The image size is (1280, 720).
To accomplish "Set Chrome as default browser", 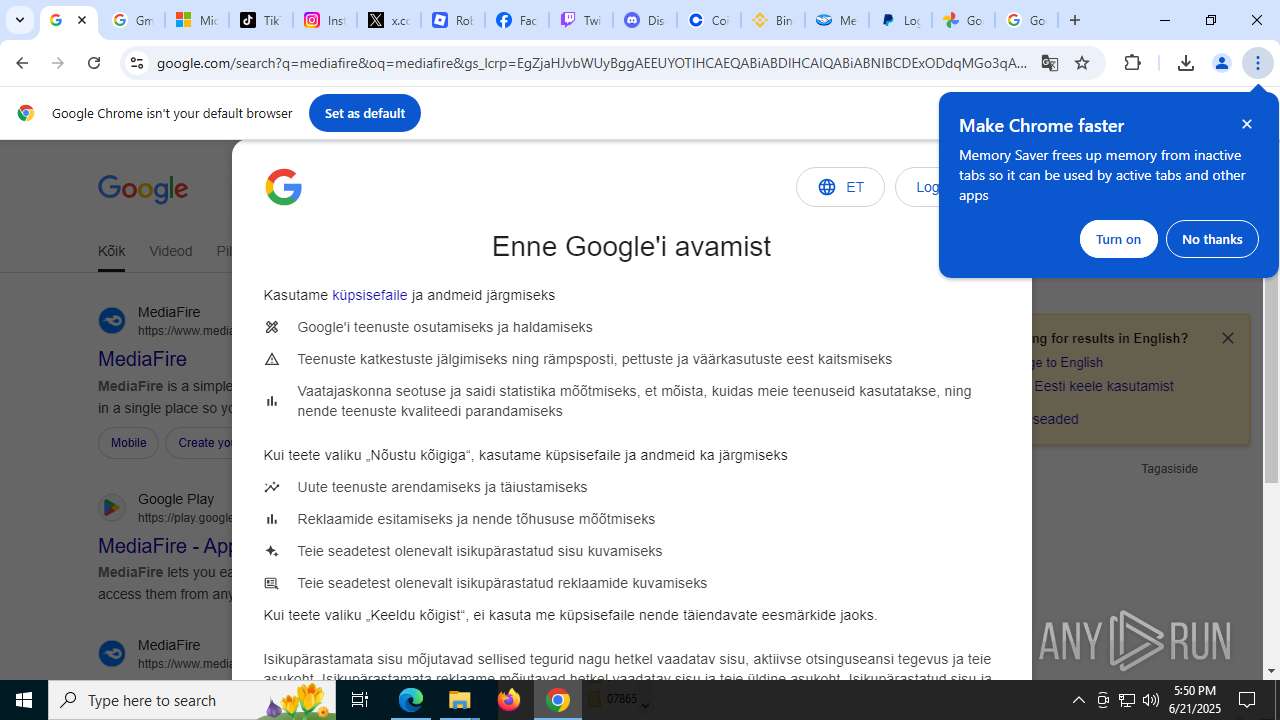I will [365, 113].
